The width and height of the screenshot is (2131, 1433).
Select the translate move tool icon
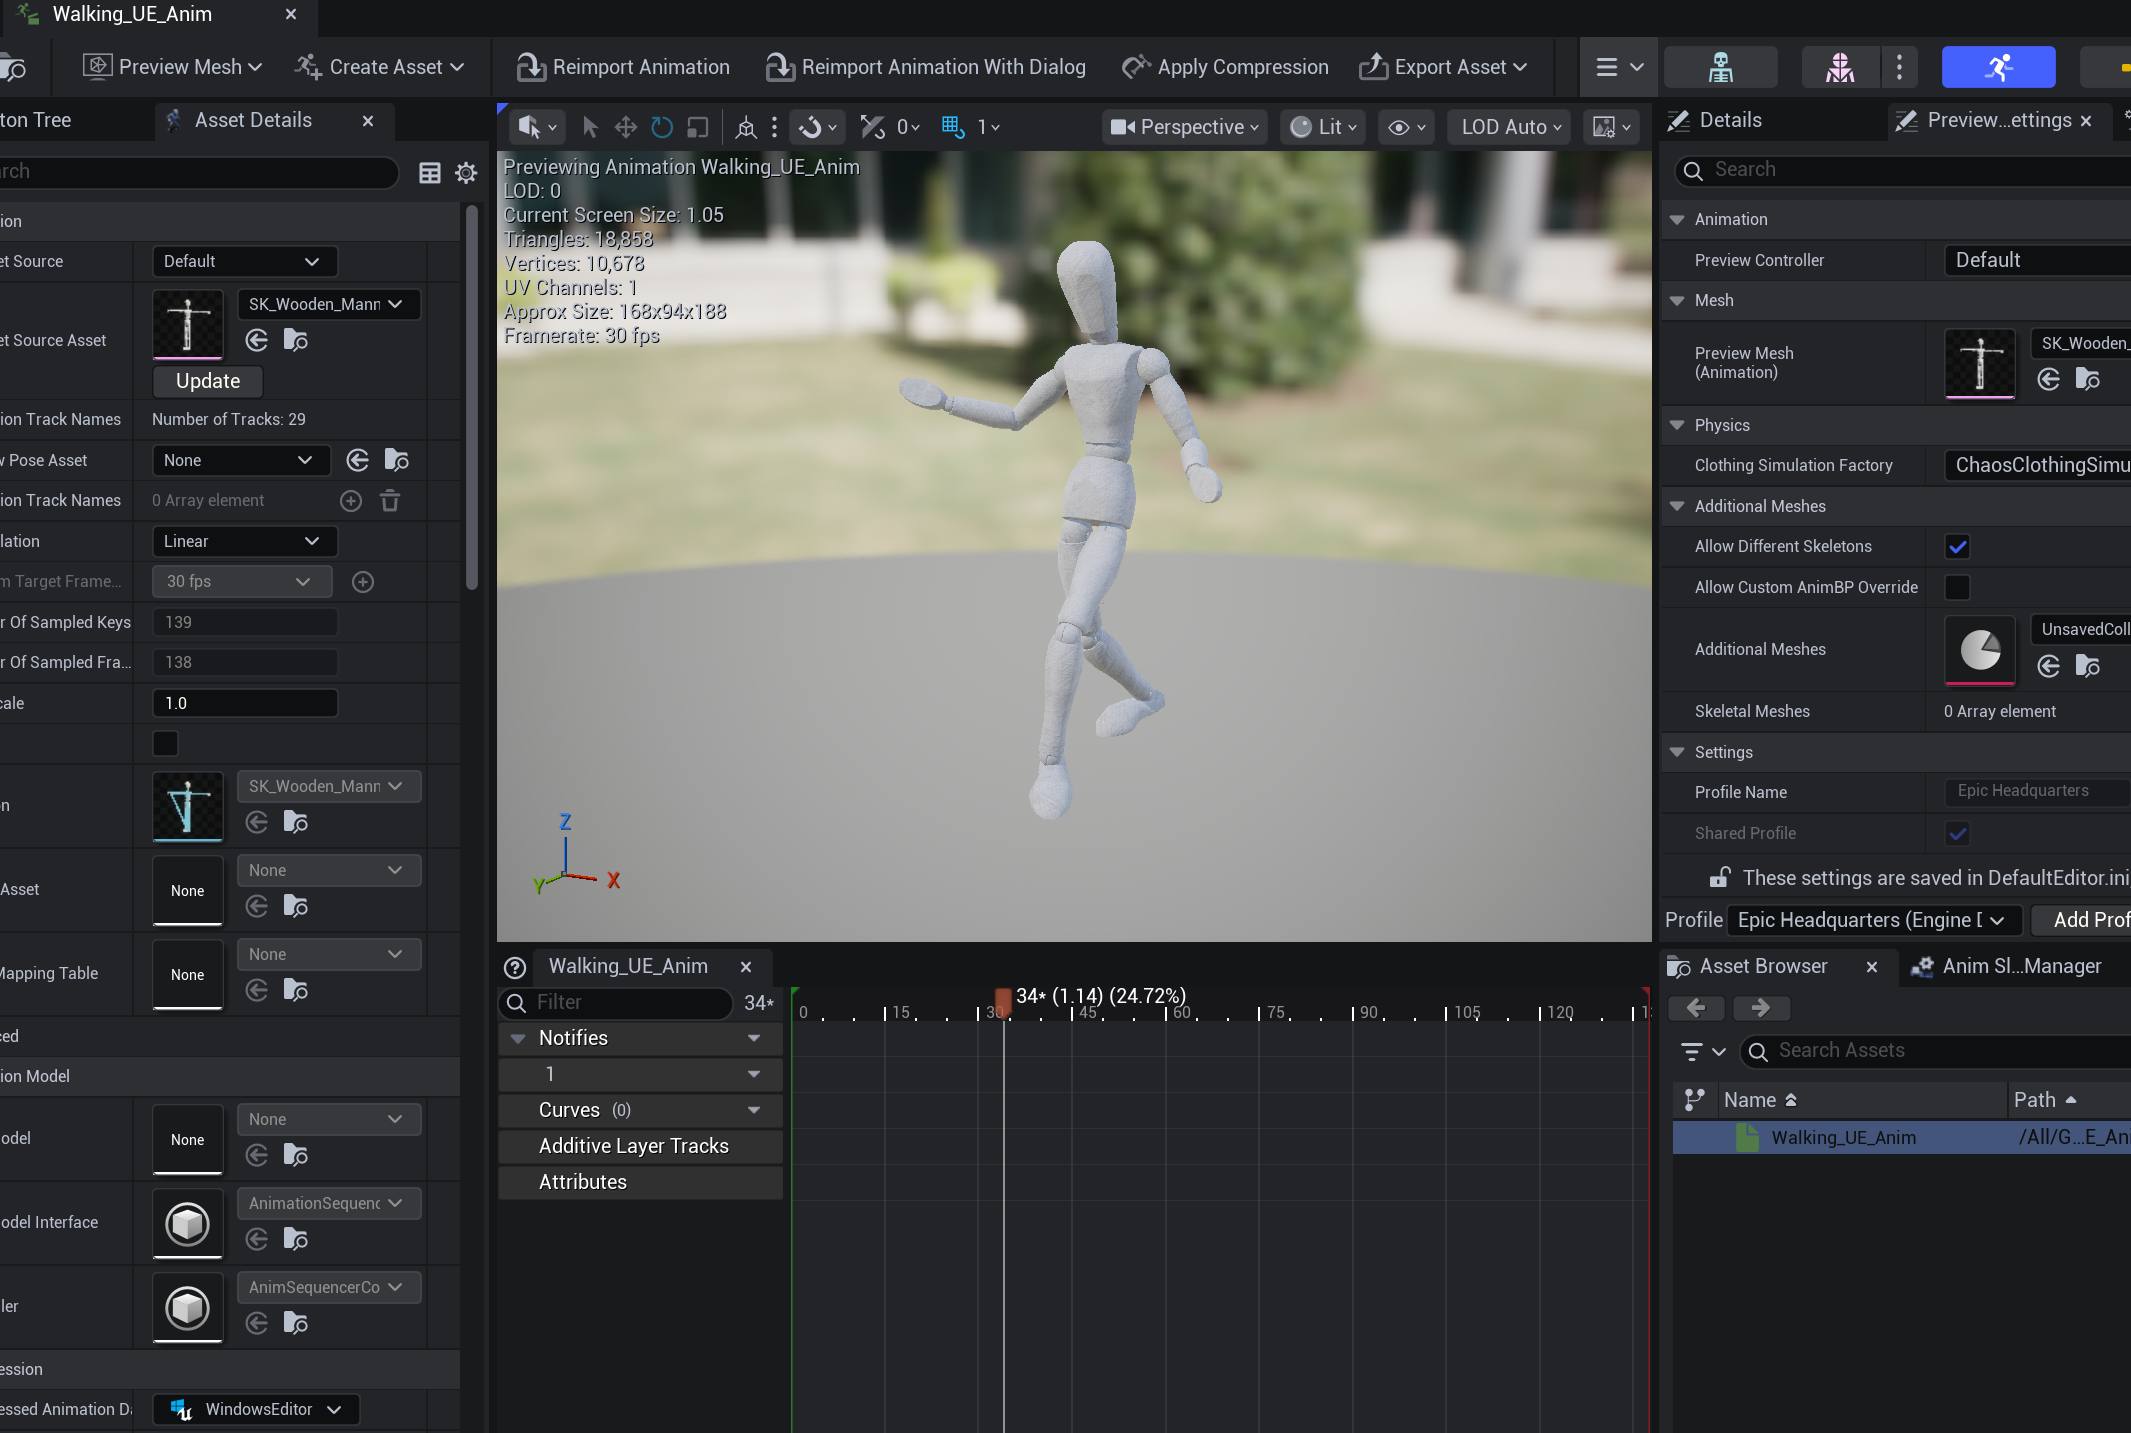pyautogui.click(x=625, y=127)
